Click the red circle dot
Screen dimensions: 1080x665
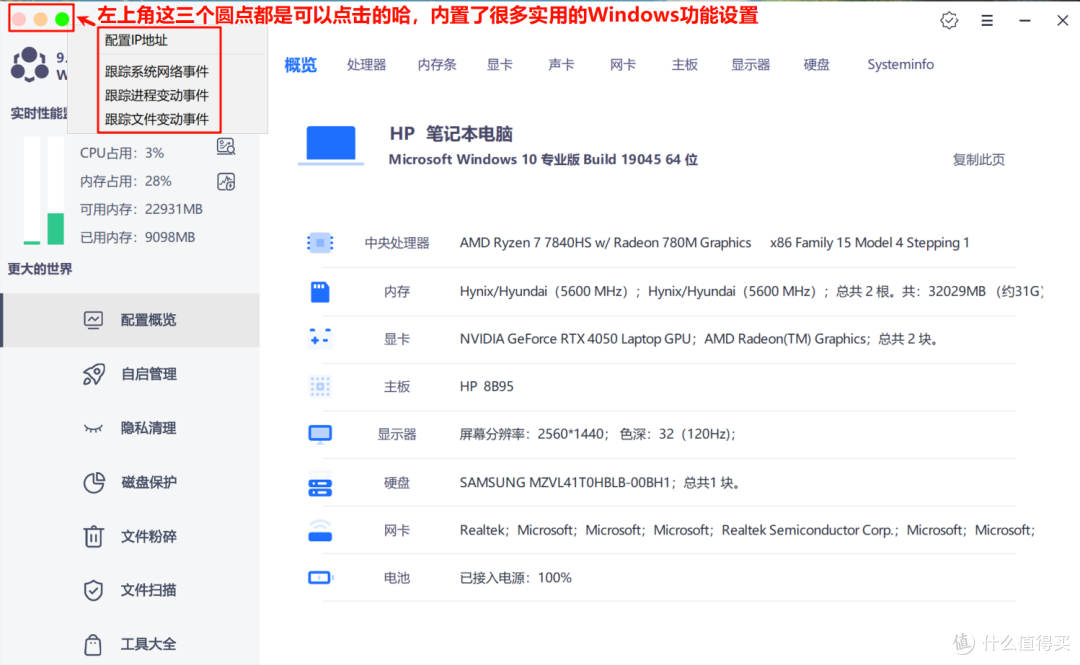pyautogui.click(x=19, y=19)
